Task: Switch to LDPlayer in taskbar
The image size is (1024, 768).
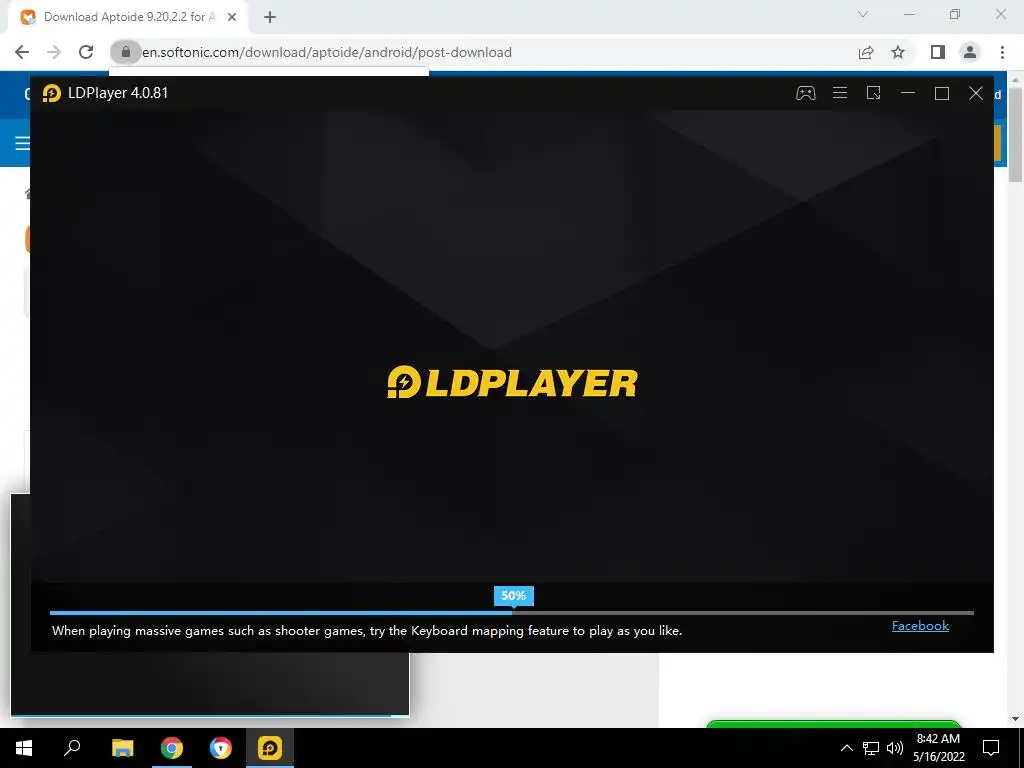Action: [x=270, y=748]
